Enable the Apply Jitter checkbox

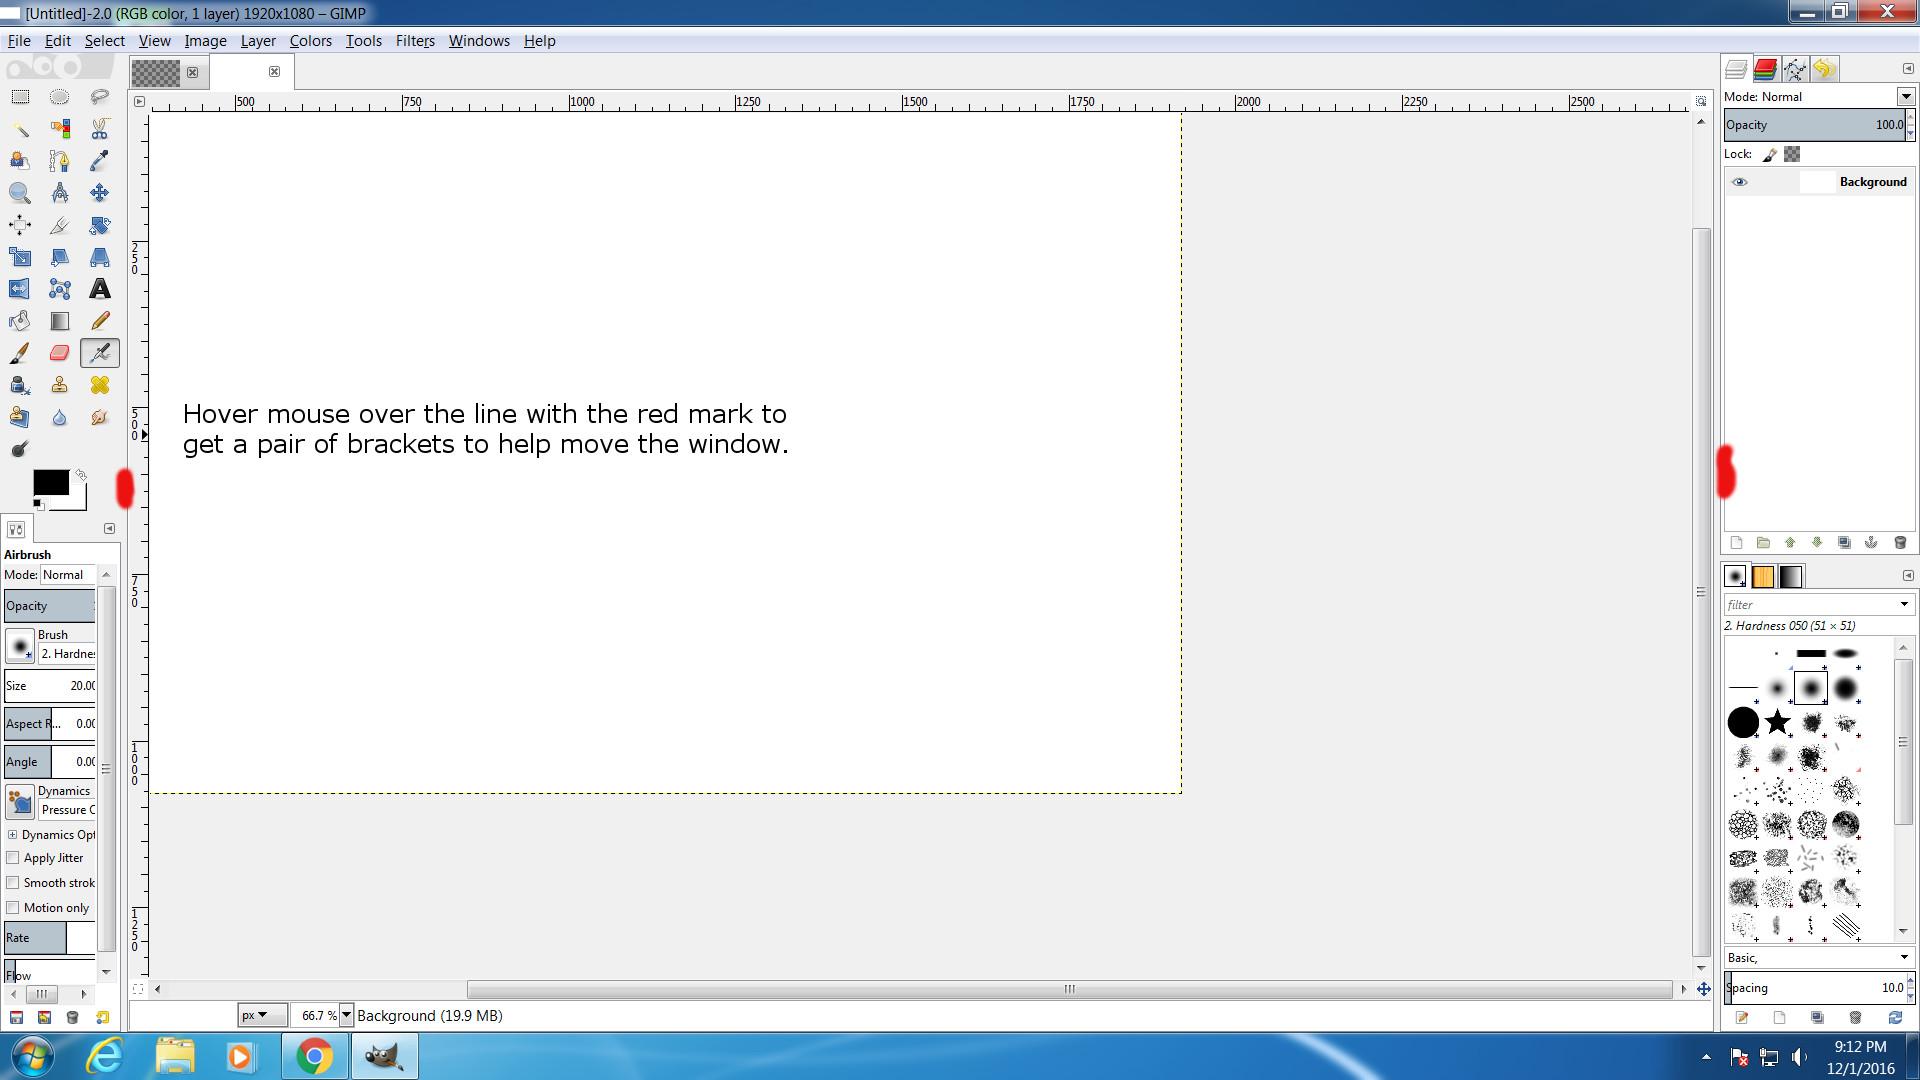click(x=13, y=858)
